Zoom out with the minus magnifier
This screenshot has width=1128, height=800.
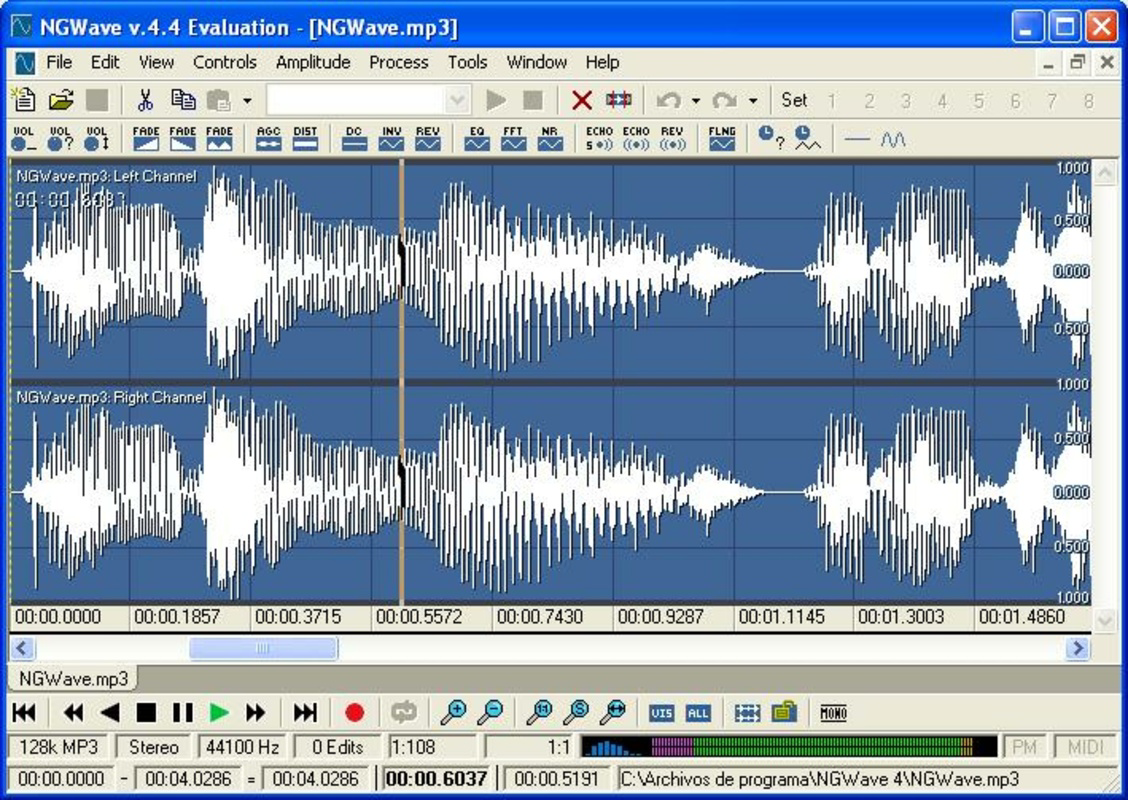[x=491, y=712]
